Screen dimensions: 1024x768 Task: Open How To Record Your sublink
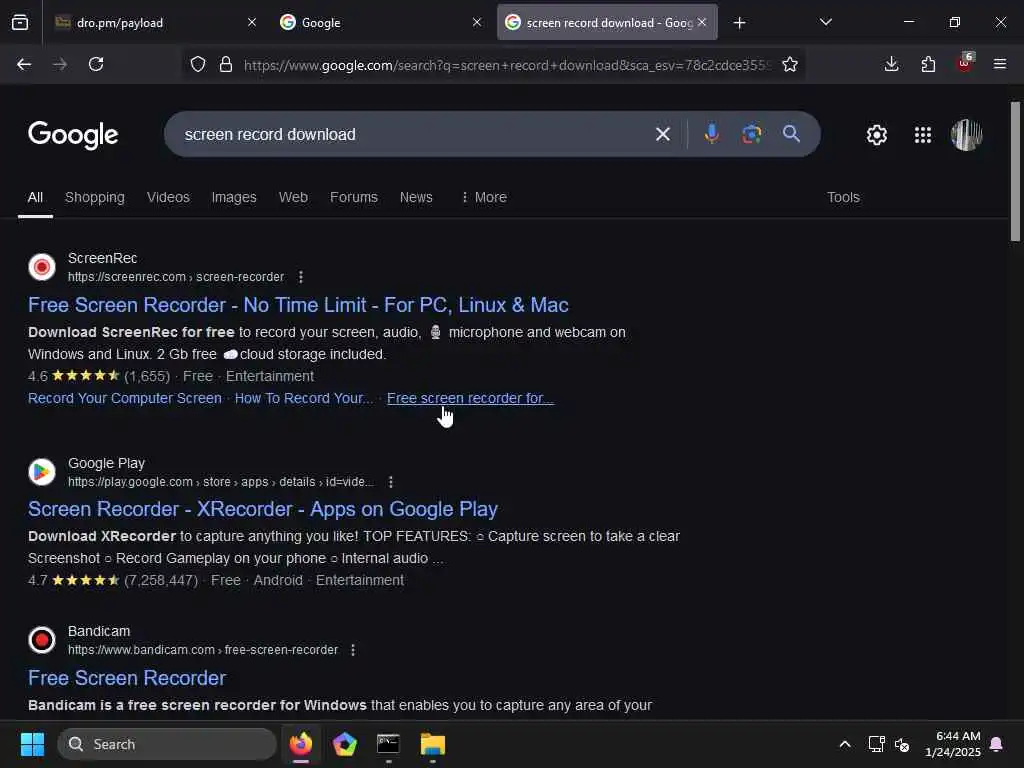tap(304, 398)
